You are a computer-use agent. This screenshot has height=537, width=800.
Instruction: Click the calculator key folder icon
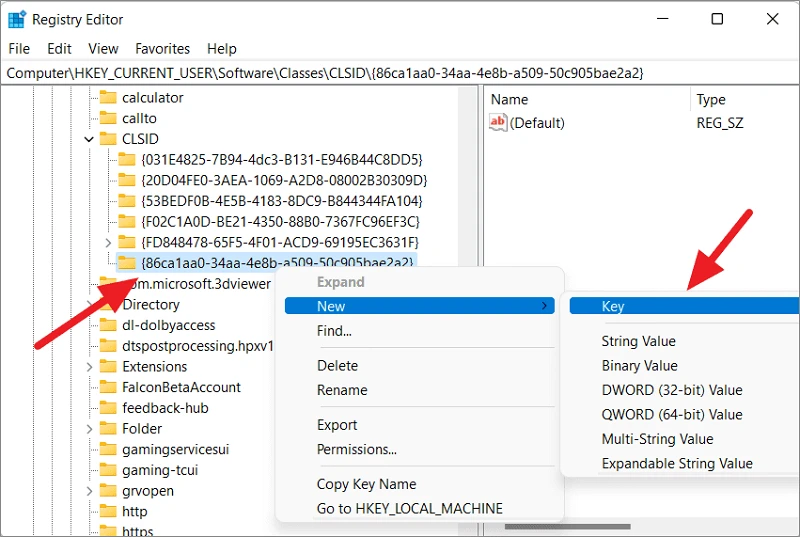click(x=108, y=97)
